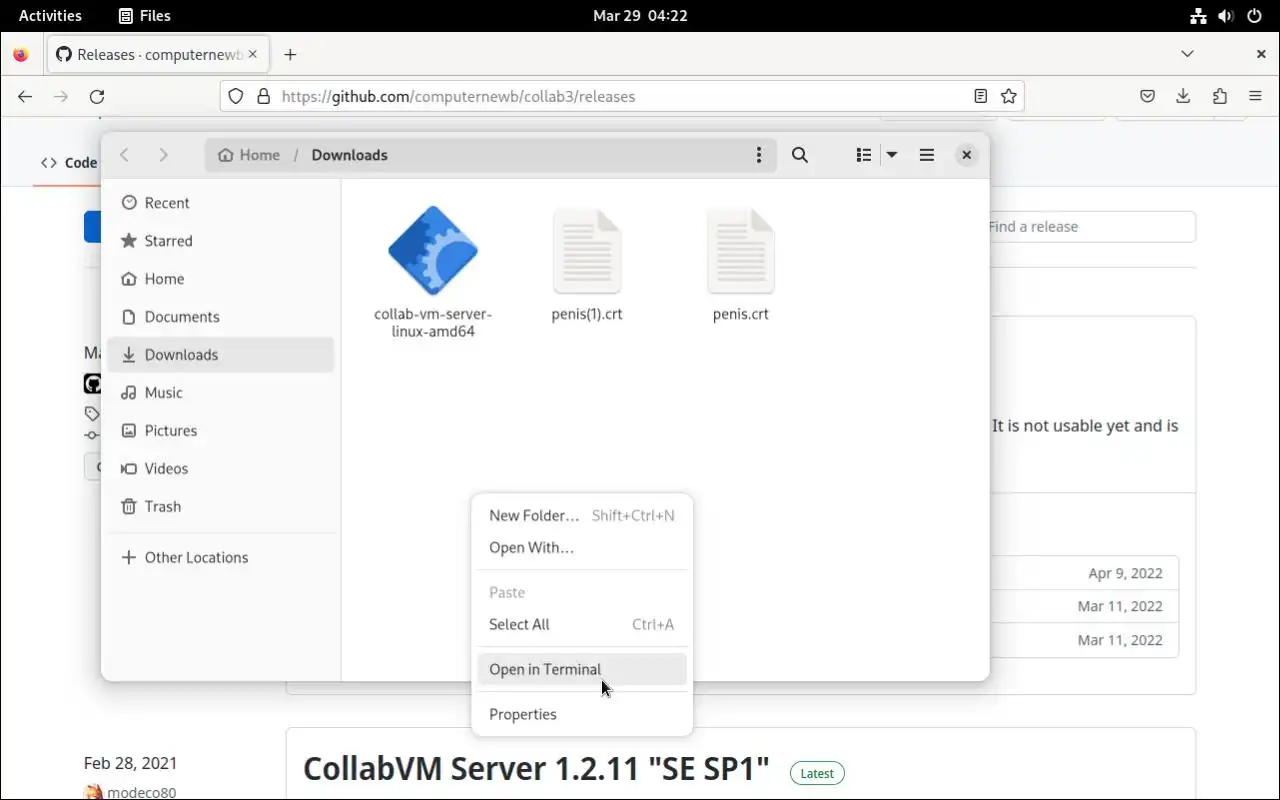Choose Select All from context menu
Viewport: 1280px width, 800px height.
582,625
